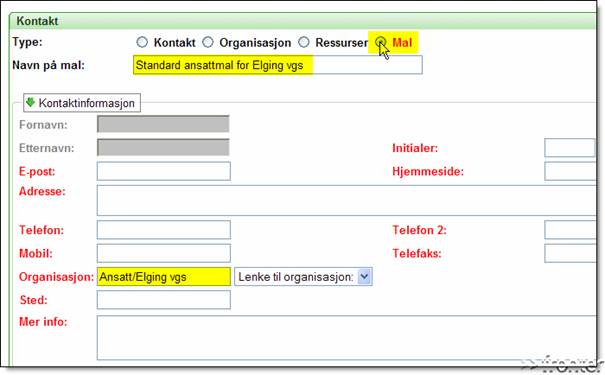Click the Hjemmeside input field

tap(570, 171)
